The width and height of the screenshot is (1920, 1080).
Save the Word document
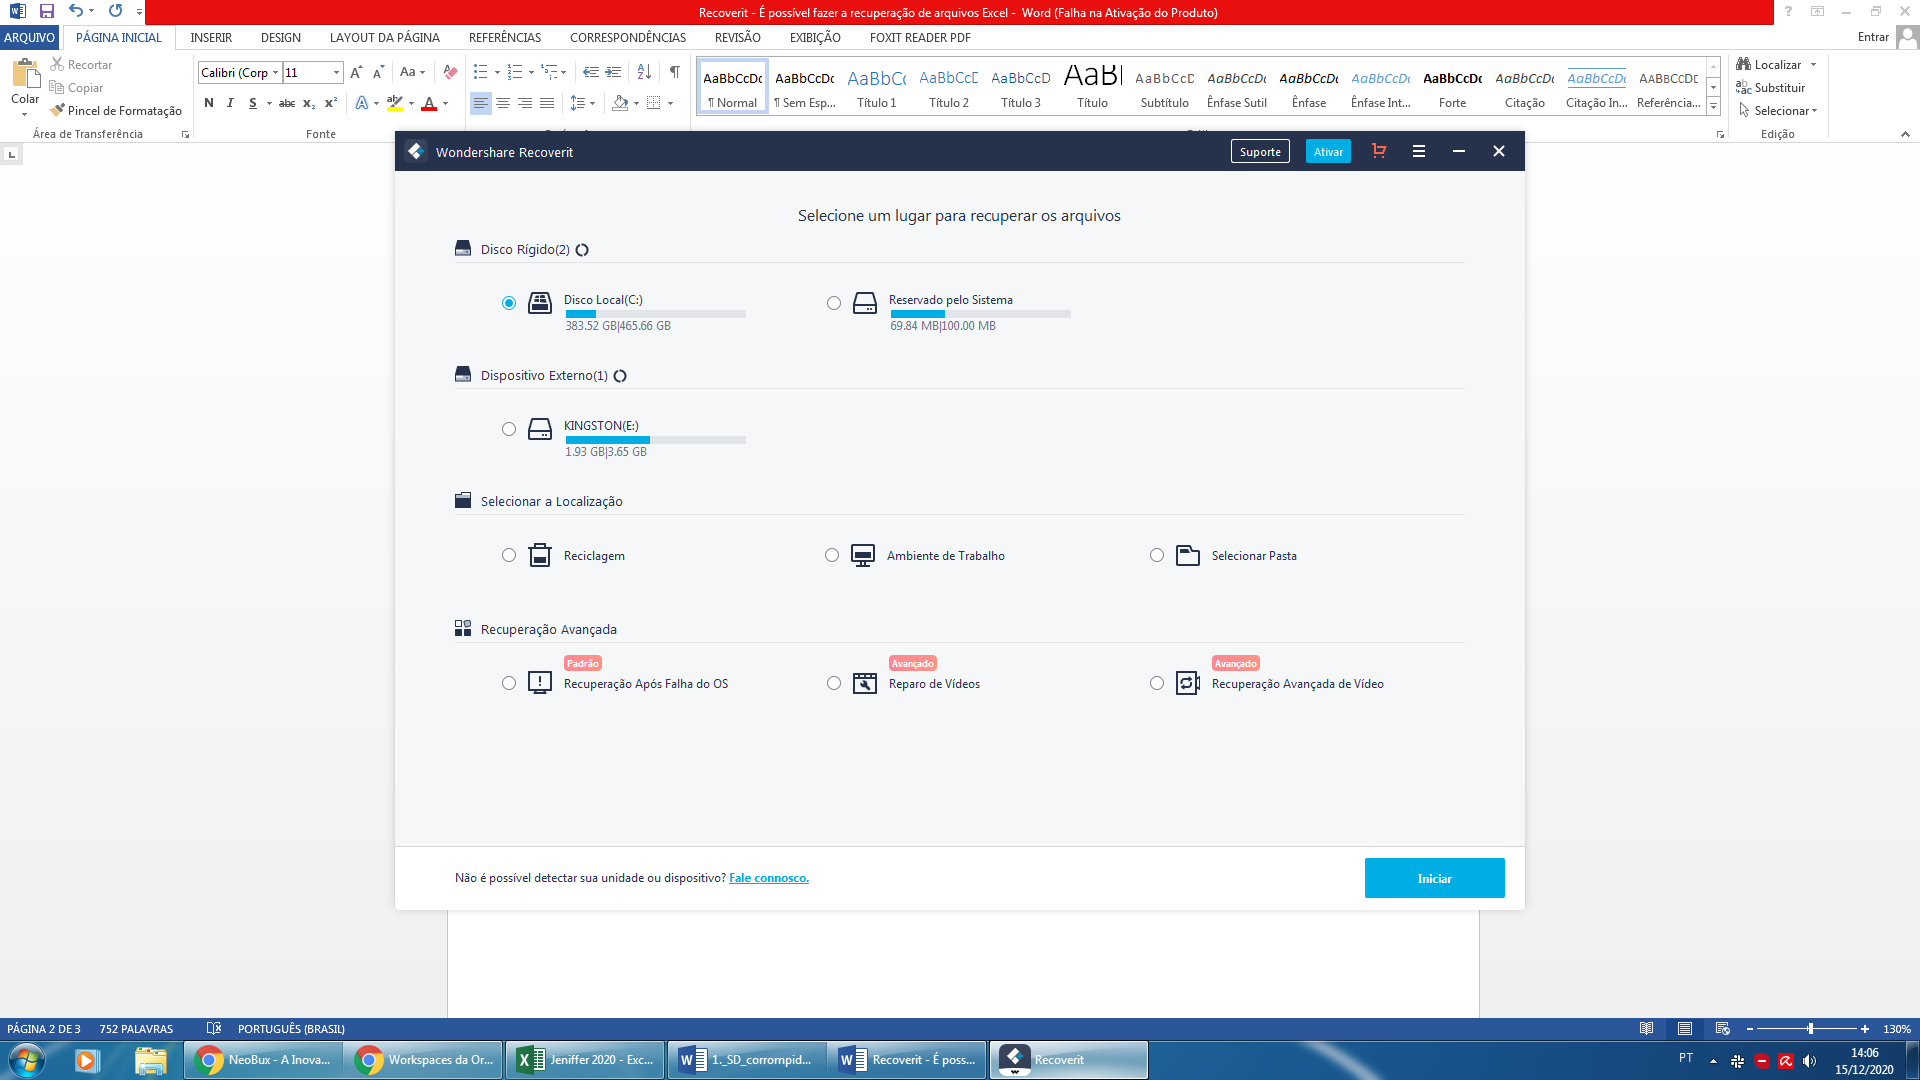point(46,11)
